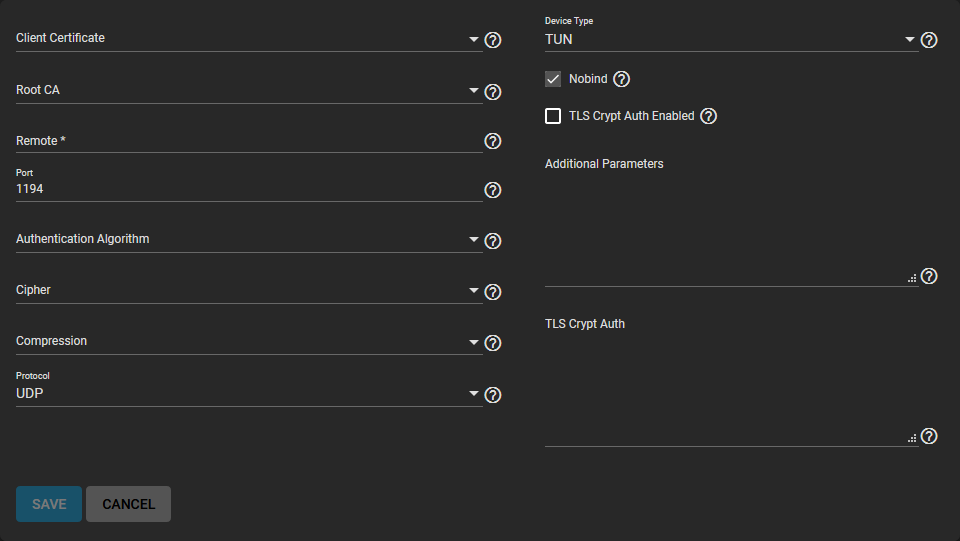Disable the Nobind checkbox
Viewport: 960px width, 541px height.
click(553, 79)
